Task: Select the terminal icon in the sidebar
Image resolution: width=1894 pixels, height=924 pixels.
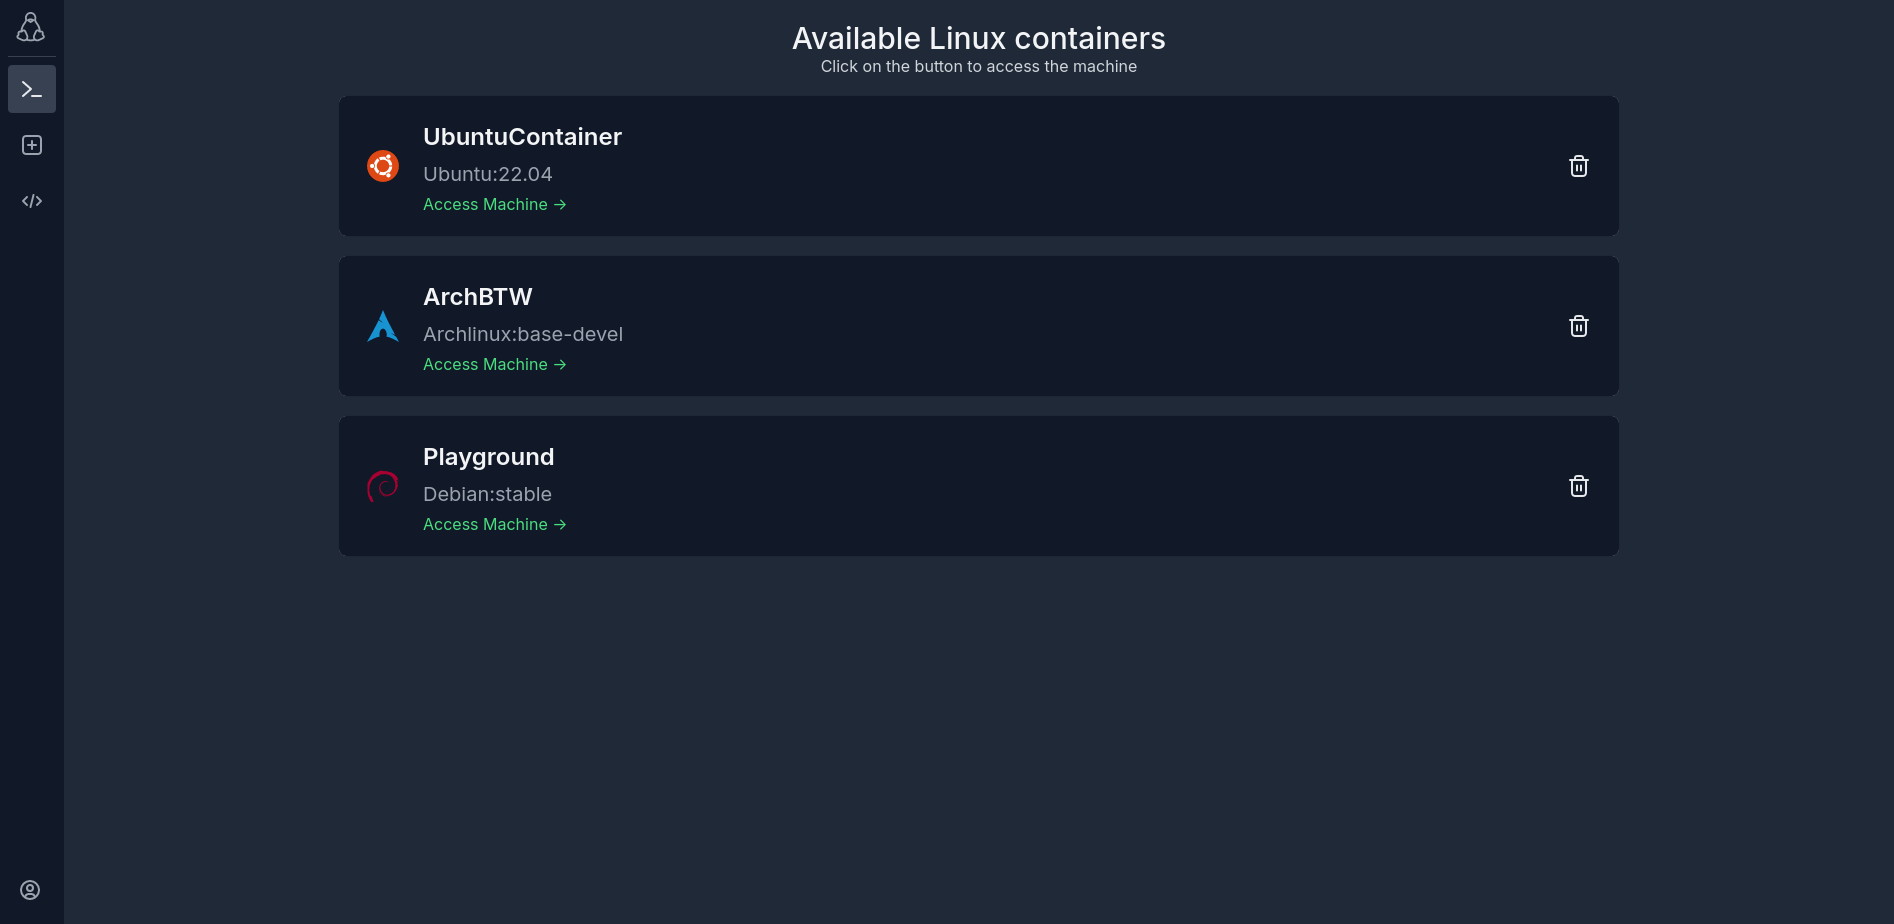Action: point(31,89)
